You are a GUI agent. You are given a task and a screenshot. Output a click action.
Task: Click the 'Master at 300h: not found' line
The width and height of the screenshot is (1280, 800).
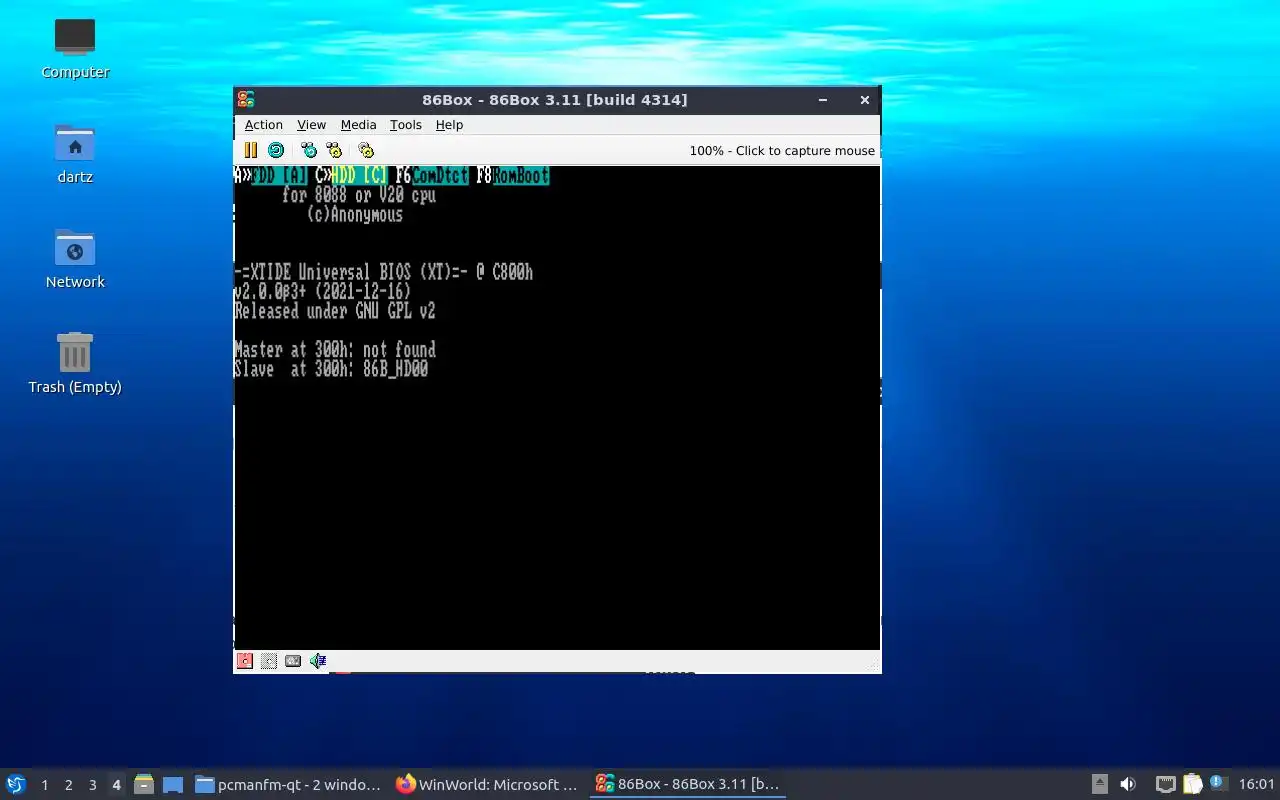click(x=335, y=350)
